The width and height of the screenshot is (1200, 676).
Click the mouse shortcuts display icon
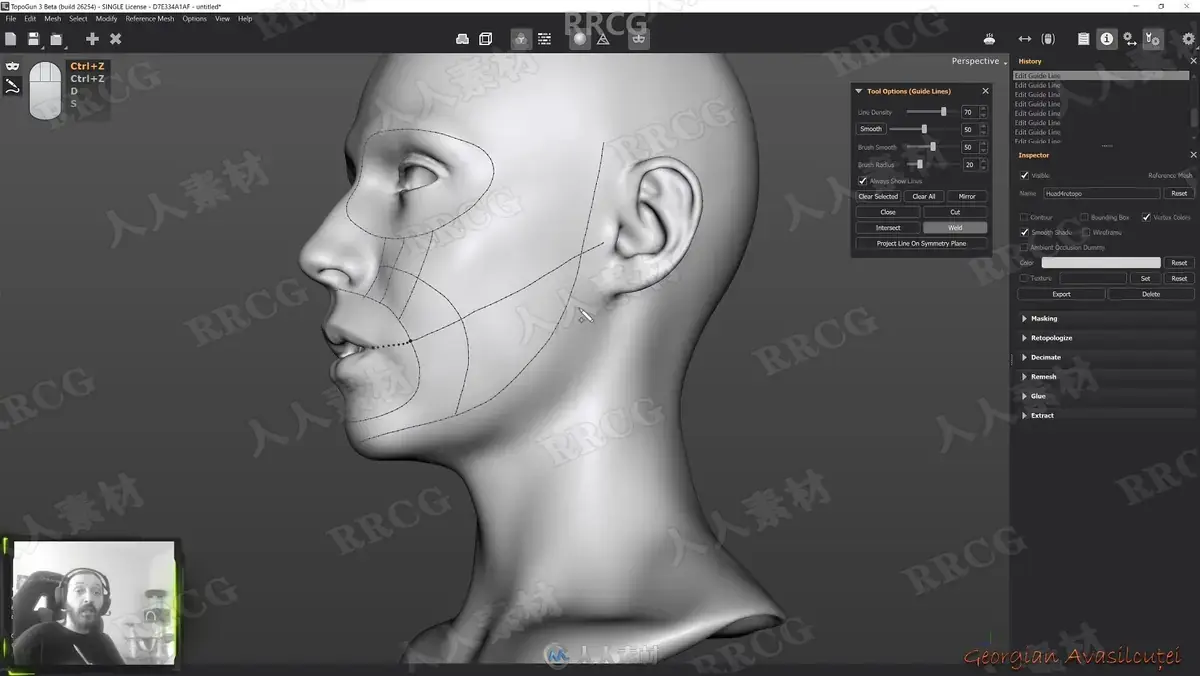[x=1048, y=39]
